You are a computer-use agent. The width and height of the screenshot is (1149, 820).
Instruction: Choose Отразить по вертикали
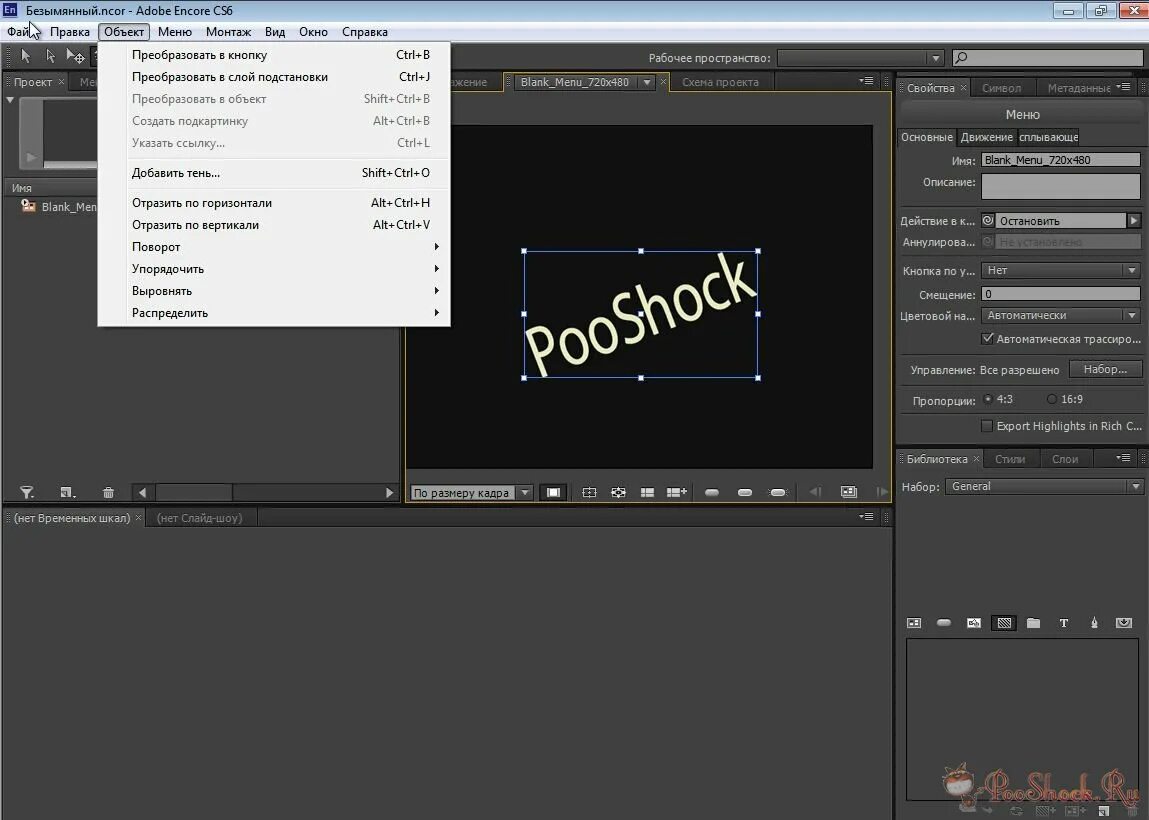274,225
